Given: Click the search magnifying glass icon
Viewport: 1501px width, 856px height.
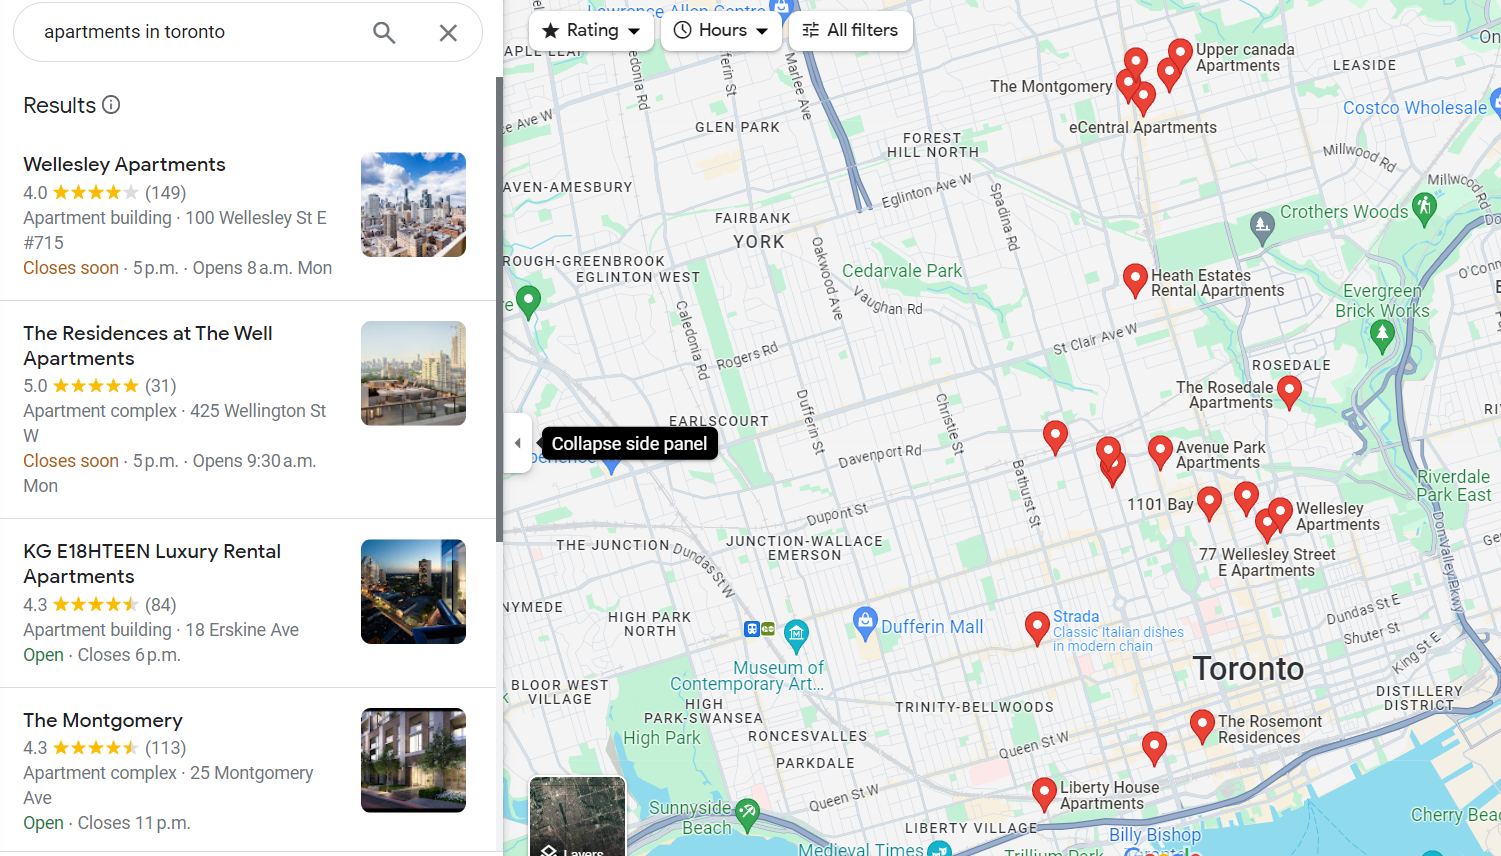Looking at the screenshot, I should [384, 32].
